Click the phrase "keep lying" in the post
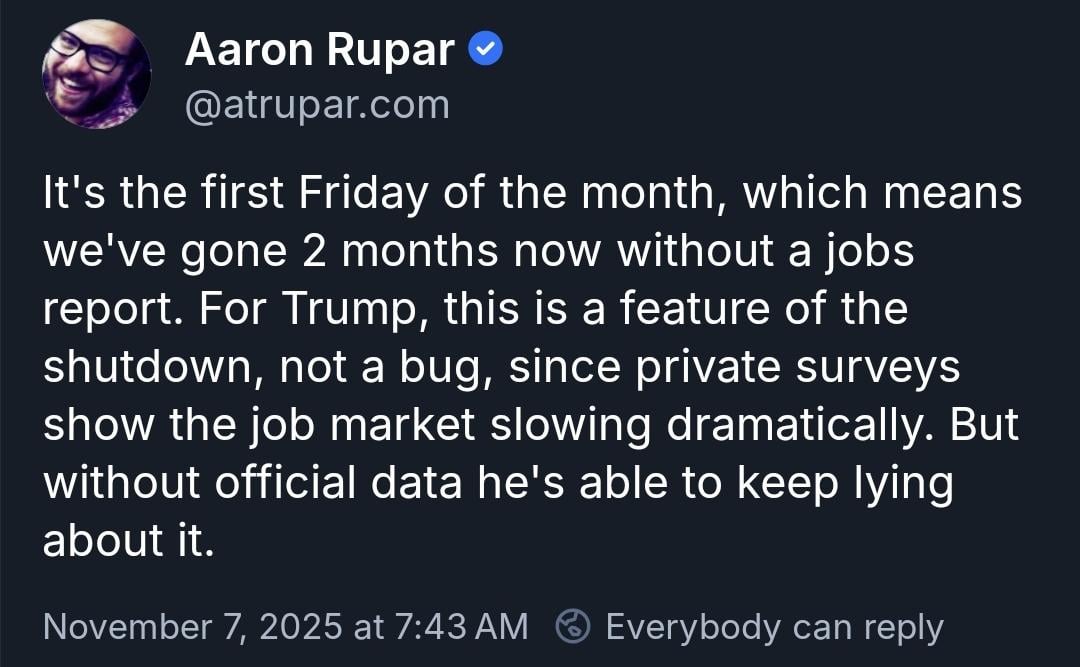This screenshot has width=1080, height=667. coord(845,483)
